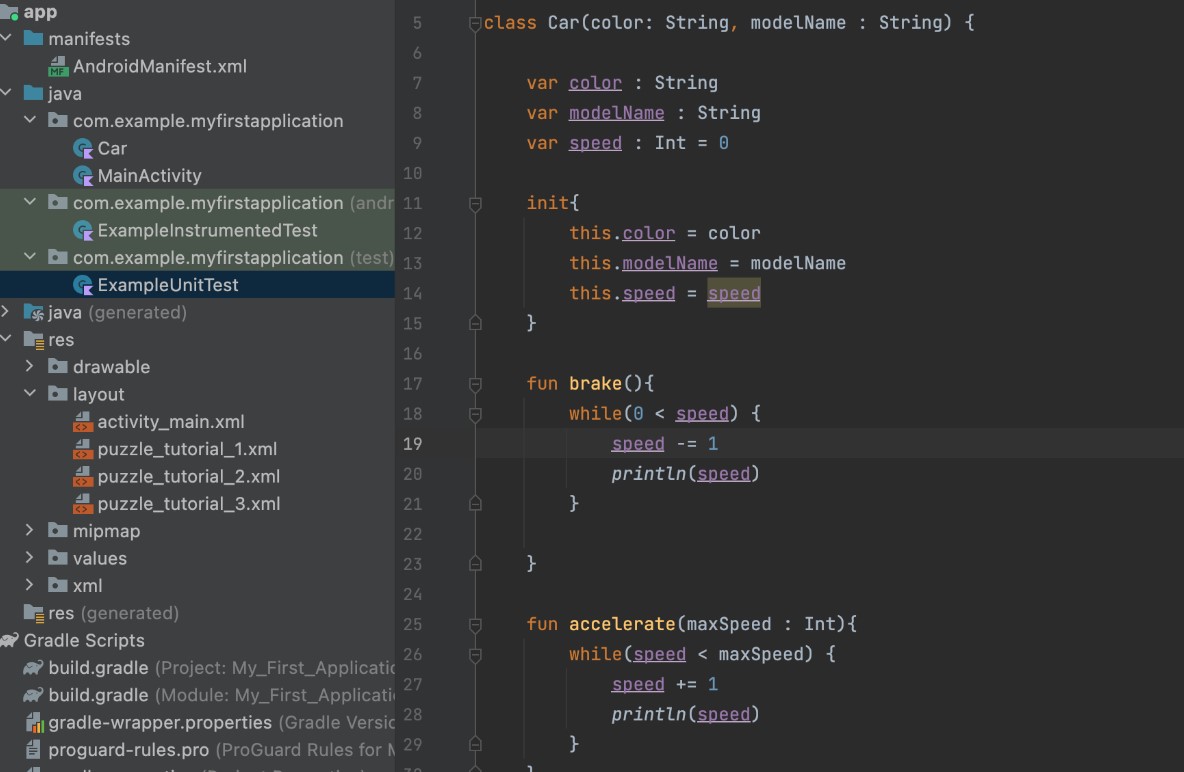Expand the xml folder
This screenshot has height=772, width=1184.
[x=30, y=585]
